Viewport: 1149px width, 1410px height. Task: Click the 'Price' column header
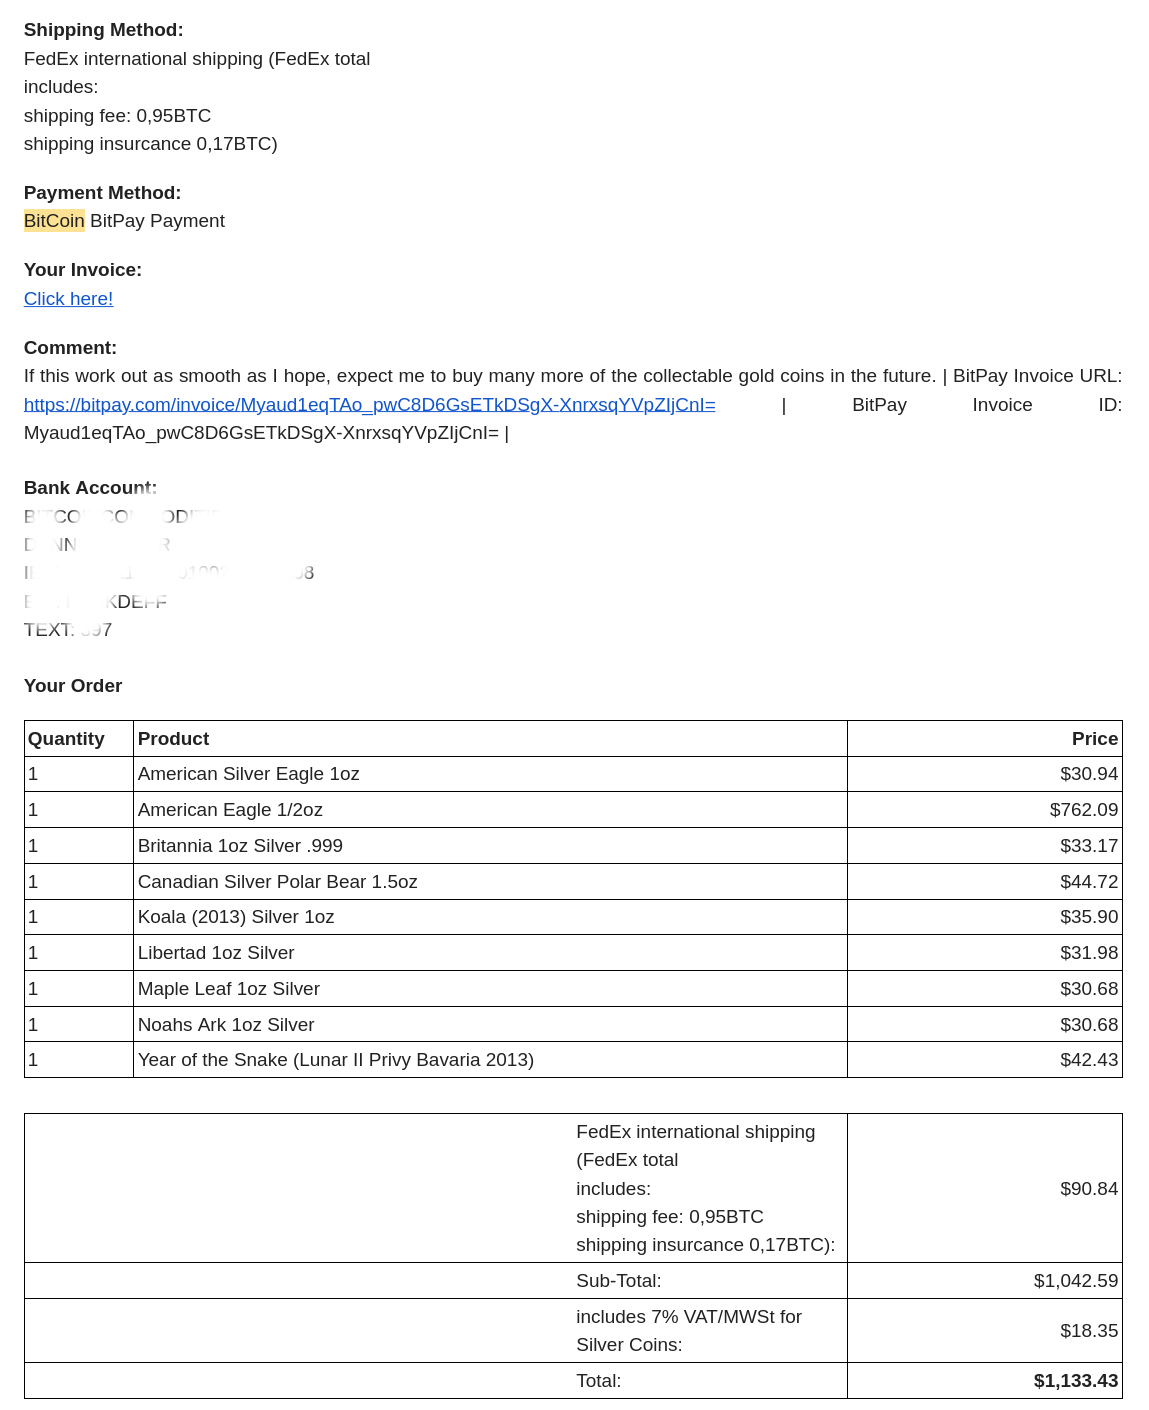[x=985, y=739]
